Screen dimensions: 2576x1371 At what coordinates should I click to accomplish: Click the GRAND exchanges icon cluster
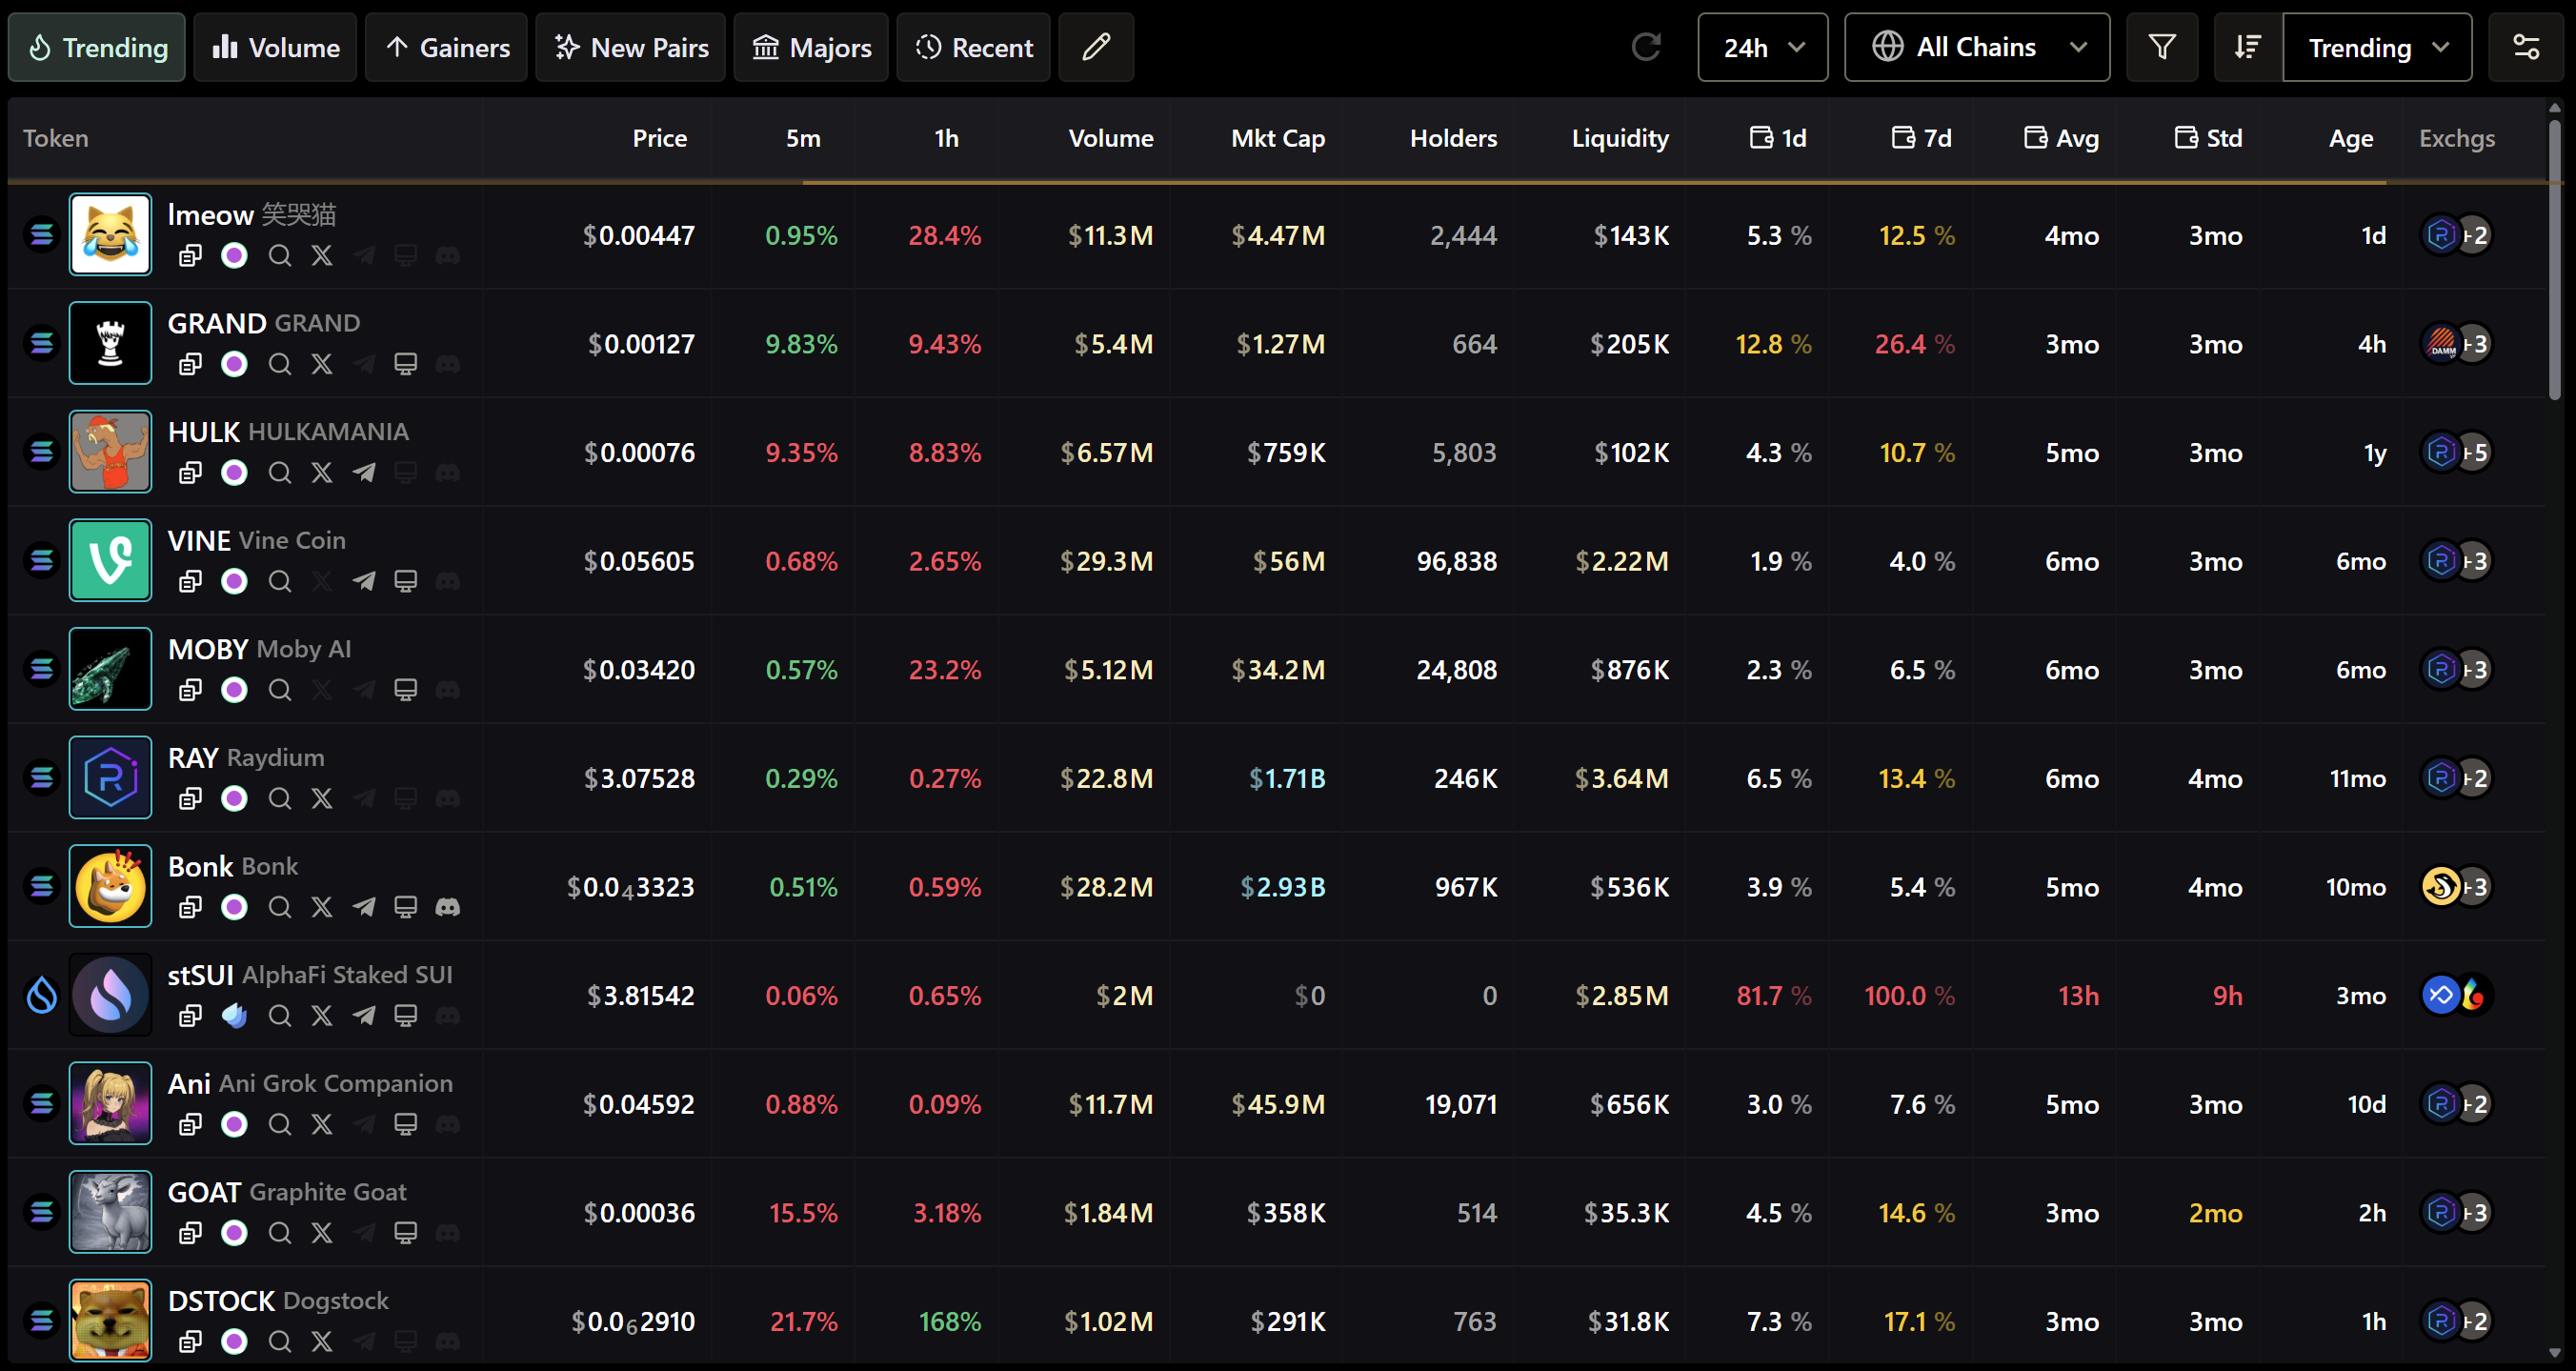pyautogui.click(x=2455, y=344)
